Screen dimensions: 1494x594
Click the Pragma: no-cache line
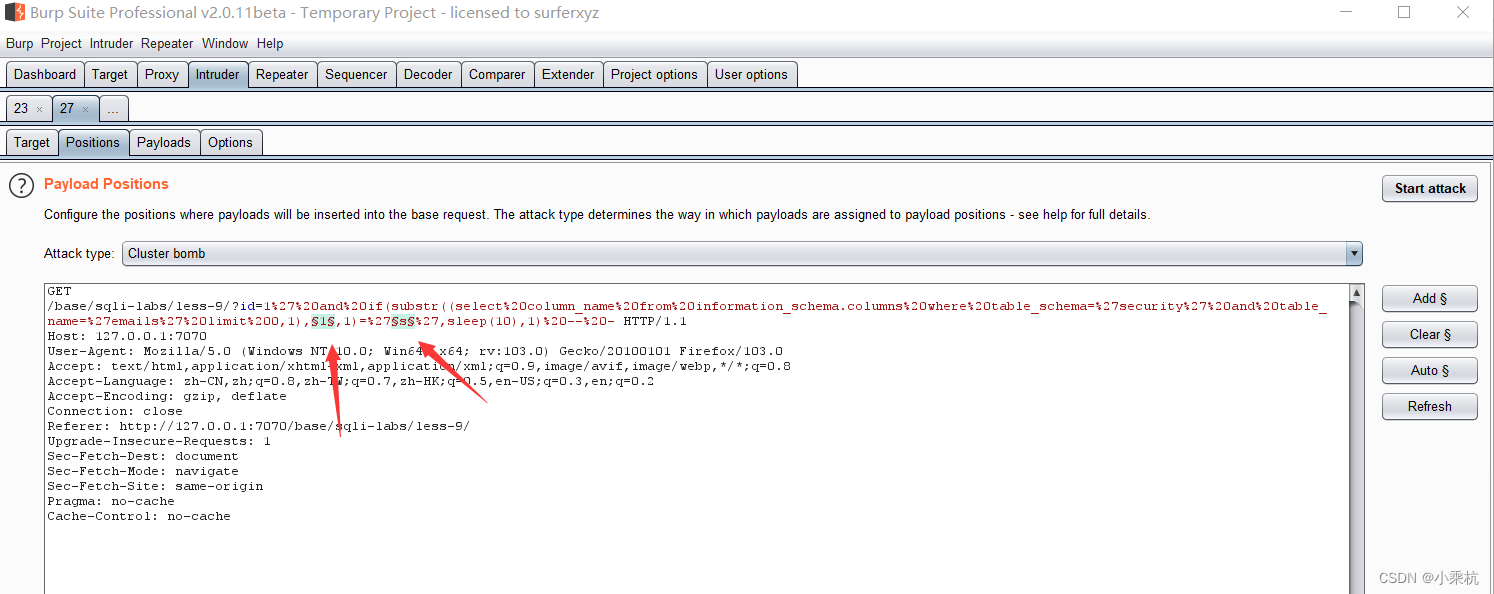tap(111, 502)
